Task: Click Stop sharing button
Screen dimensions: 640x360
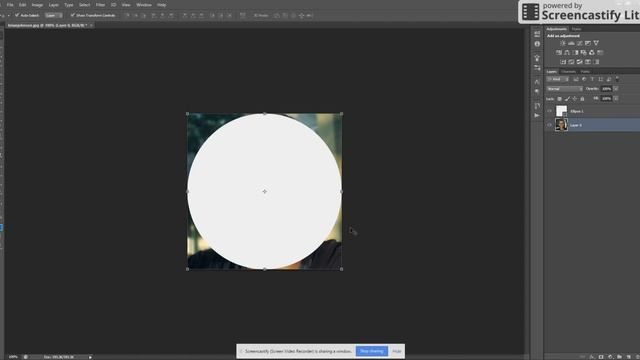Action: tap(372, 351)
